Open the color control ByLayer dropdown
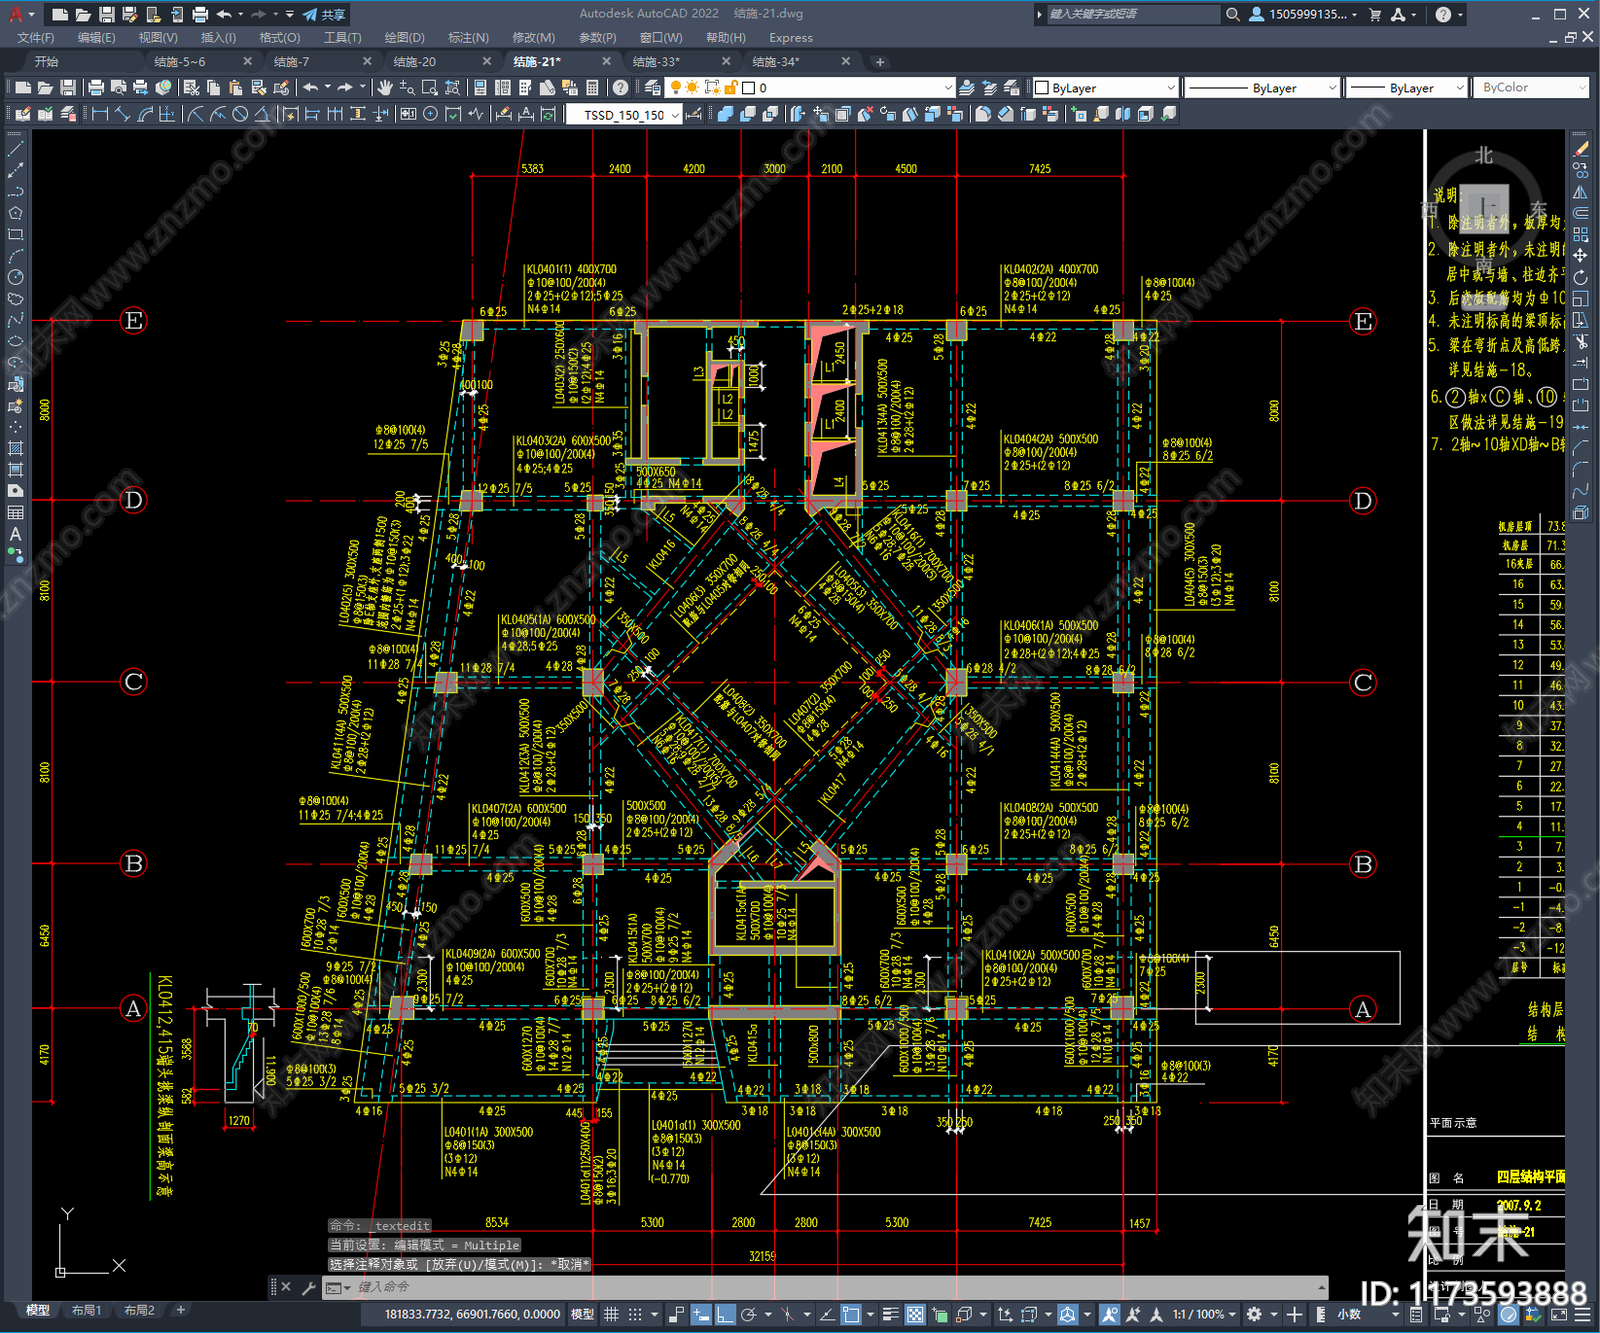Screen dimensions: 1600x1333 click(1170, 88)
